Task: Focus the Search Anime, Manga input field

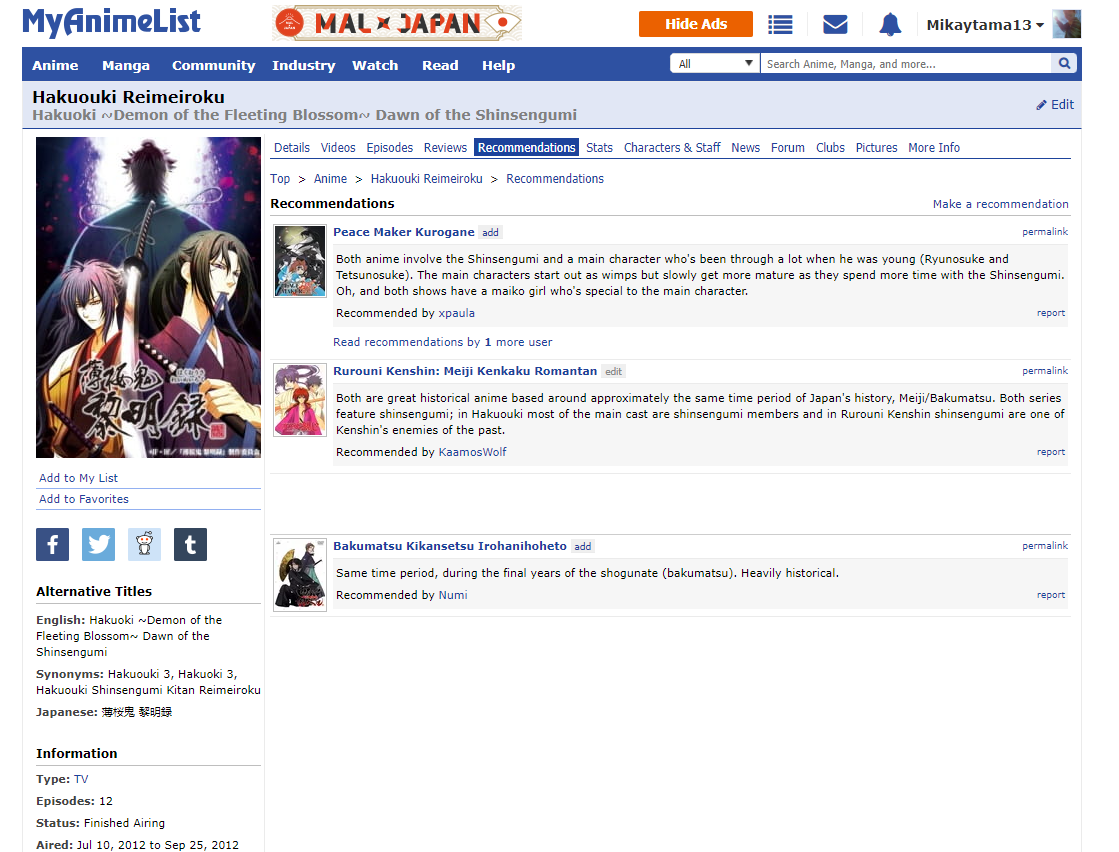Action: click(x=905, y=64)
